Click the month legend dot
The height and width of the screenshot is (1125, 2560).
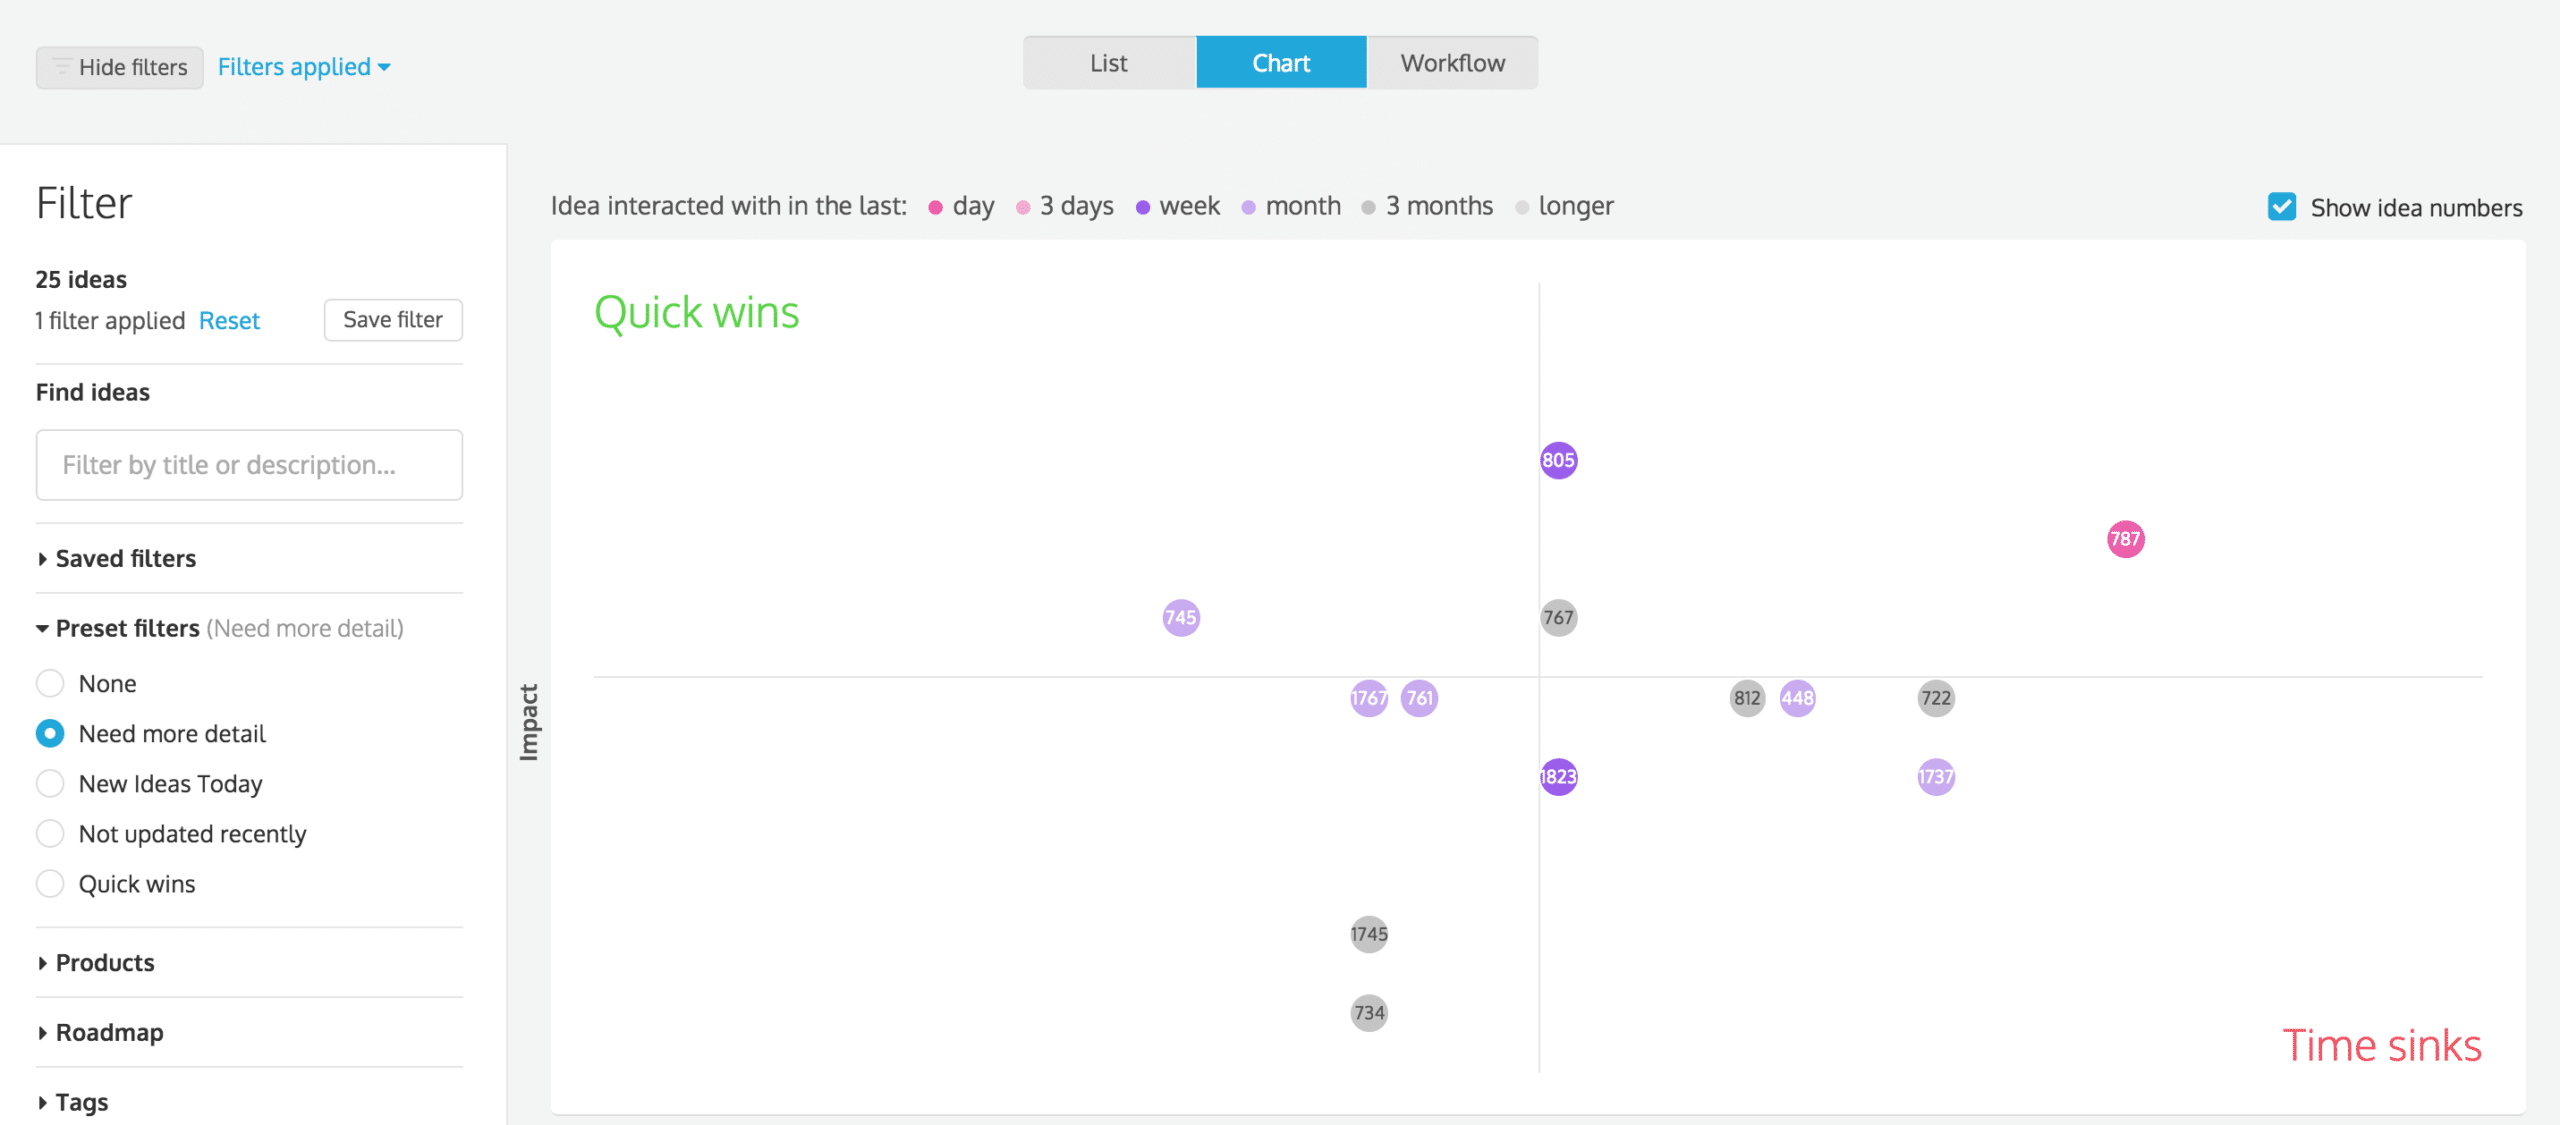pos(1249,208)
